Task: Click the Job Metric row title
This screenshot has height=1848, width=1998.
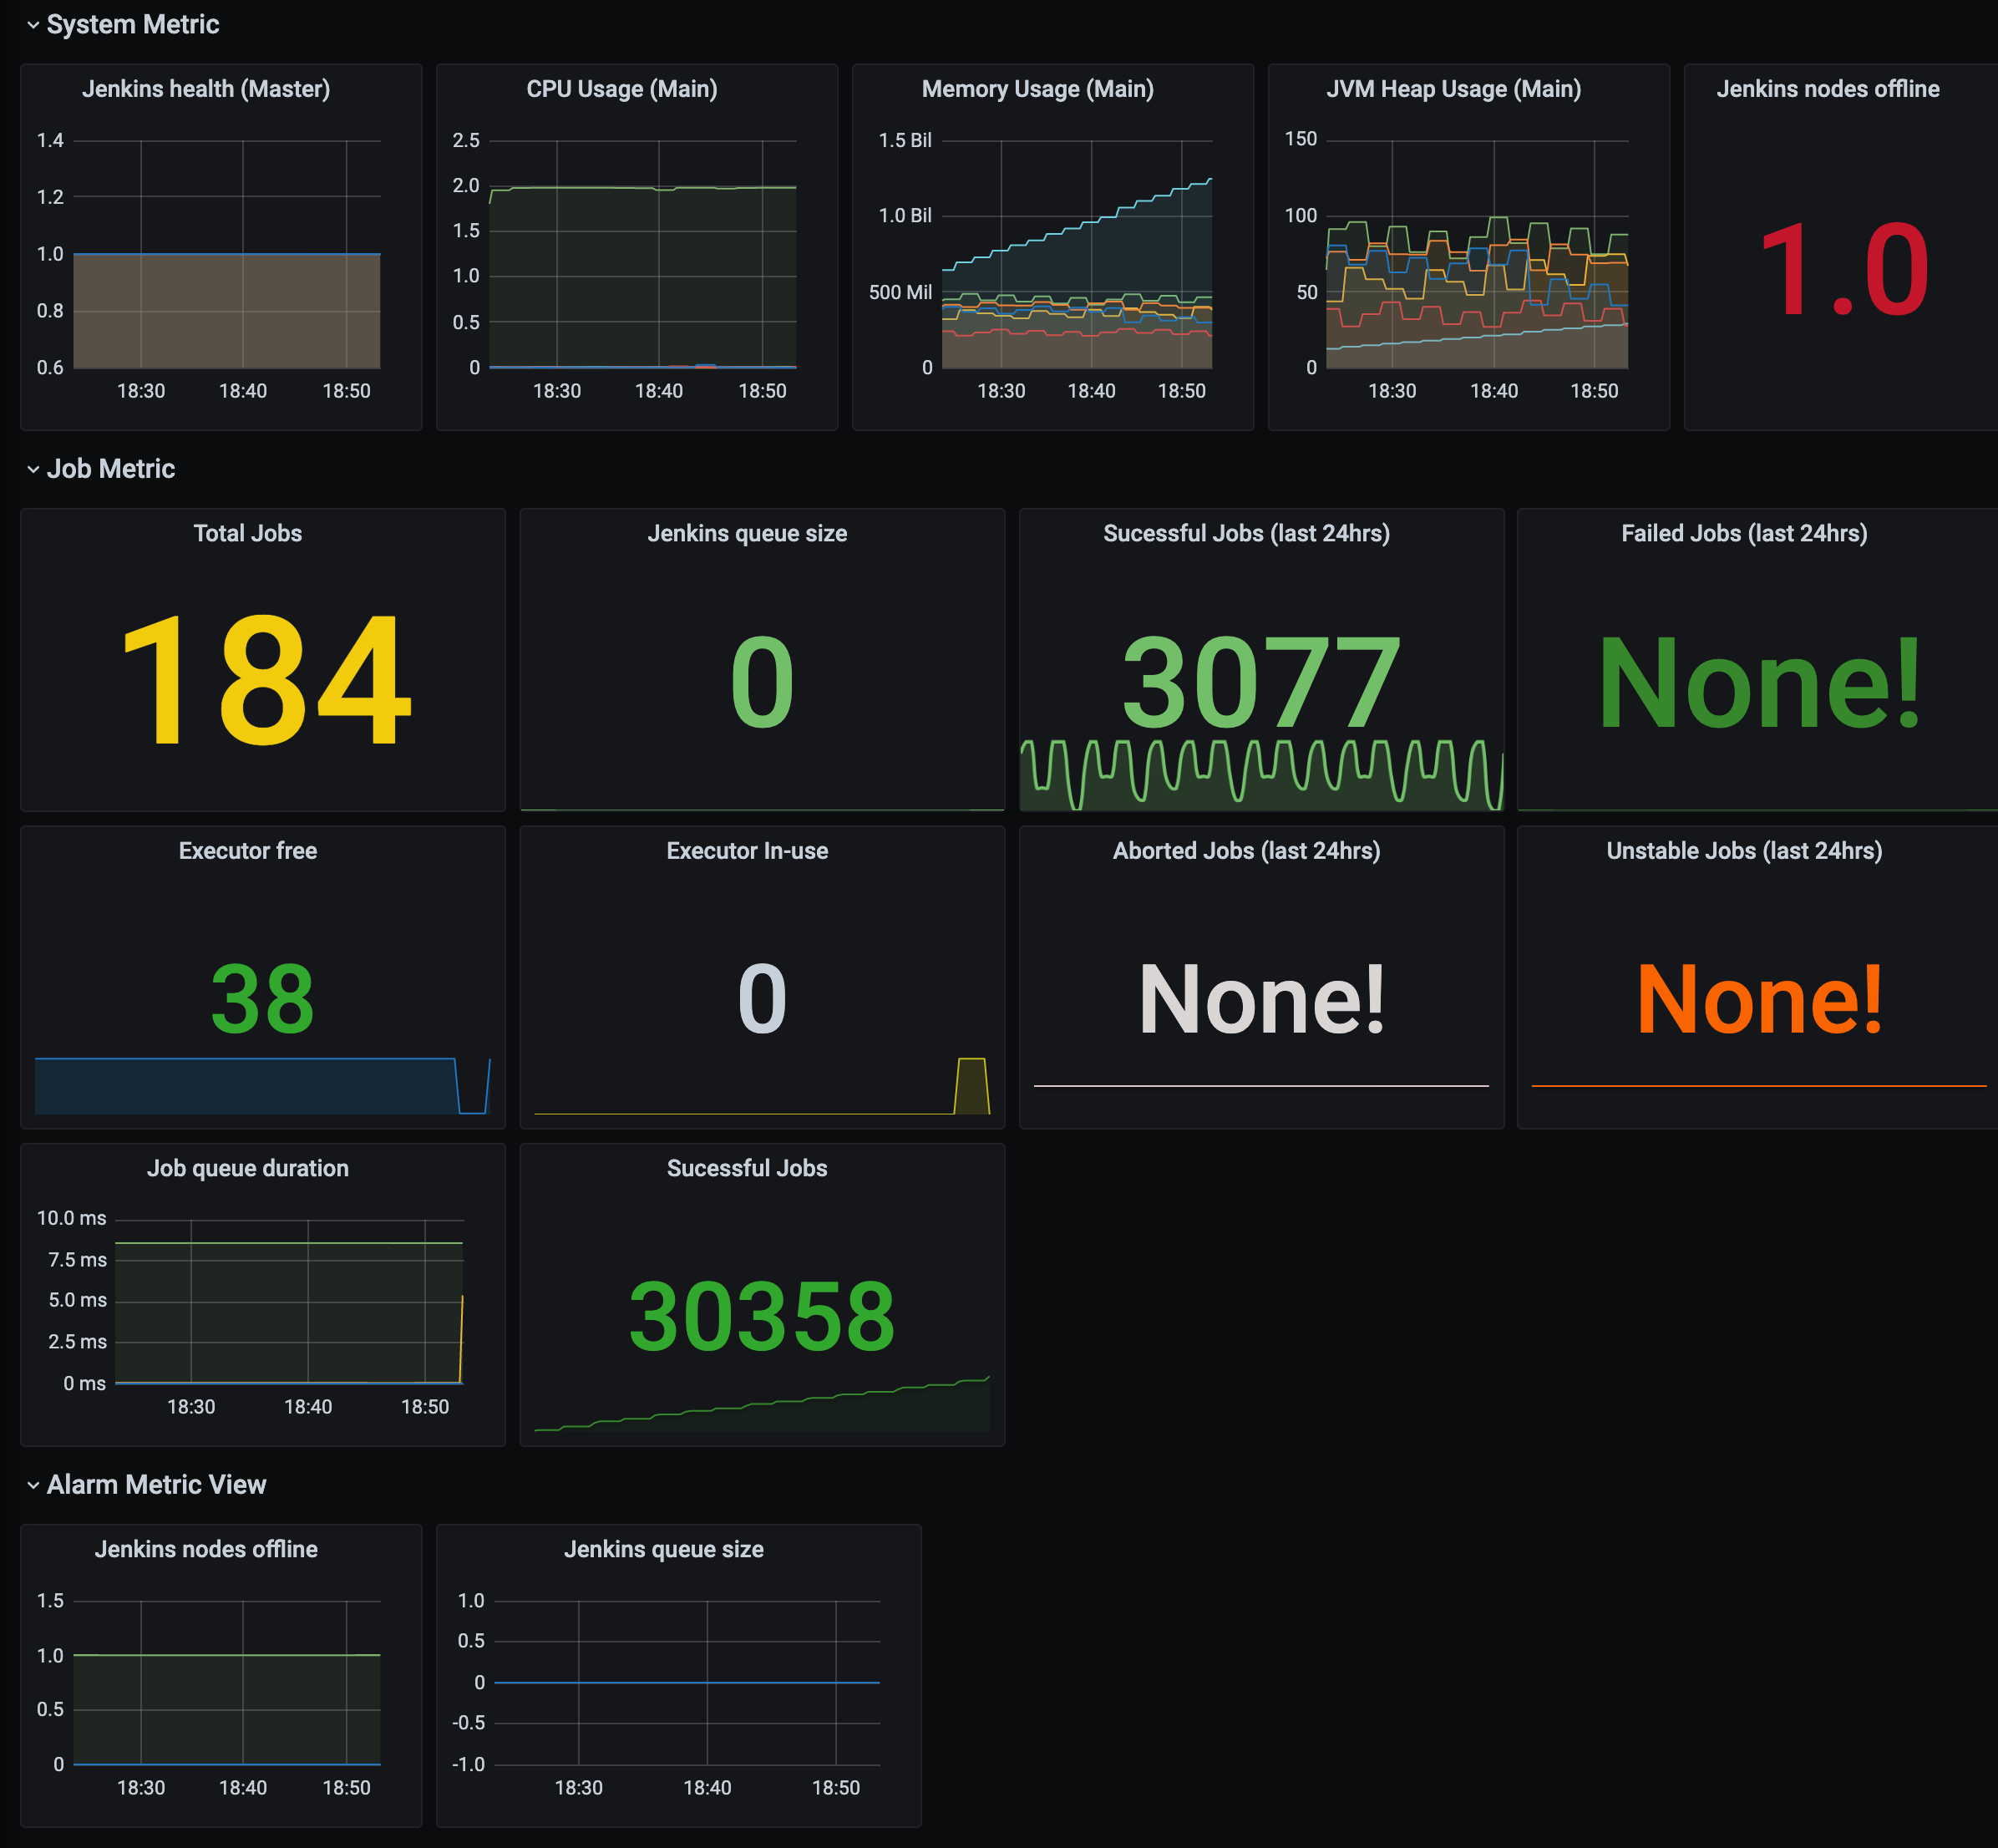Action: pos(110,469)
